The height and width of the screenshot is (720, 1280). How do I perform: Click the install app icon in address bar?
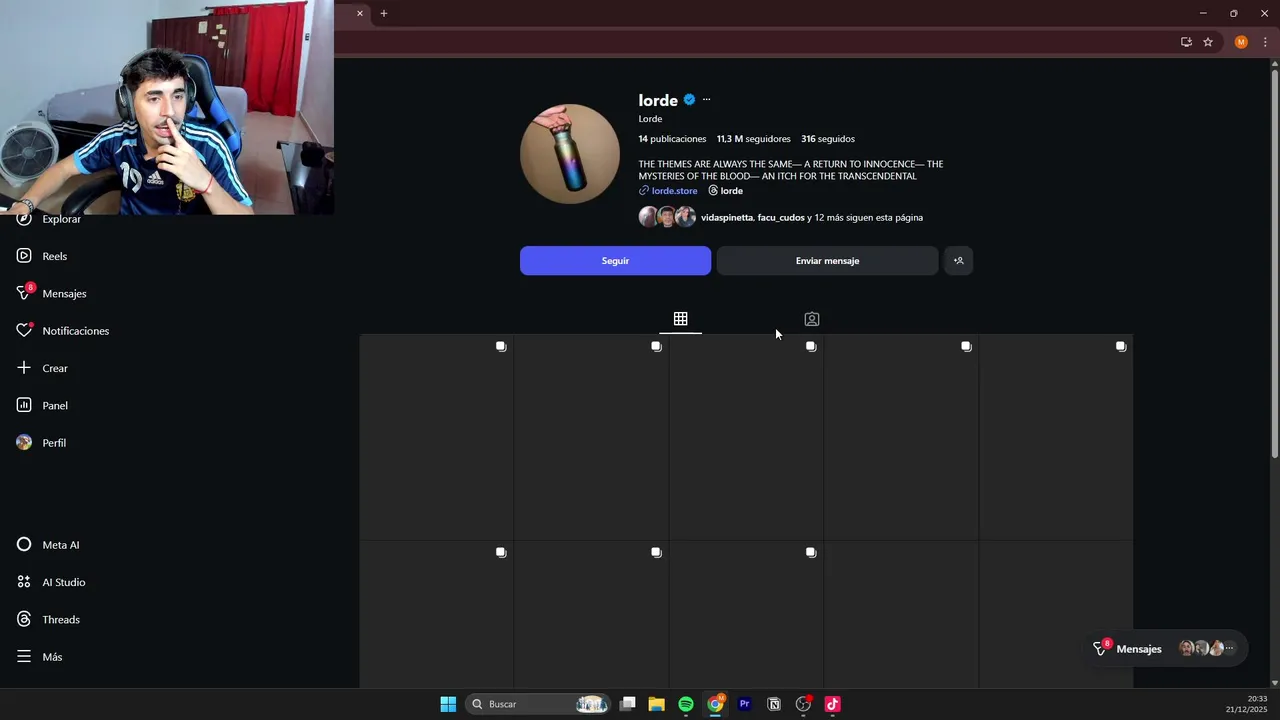1186,42
